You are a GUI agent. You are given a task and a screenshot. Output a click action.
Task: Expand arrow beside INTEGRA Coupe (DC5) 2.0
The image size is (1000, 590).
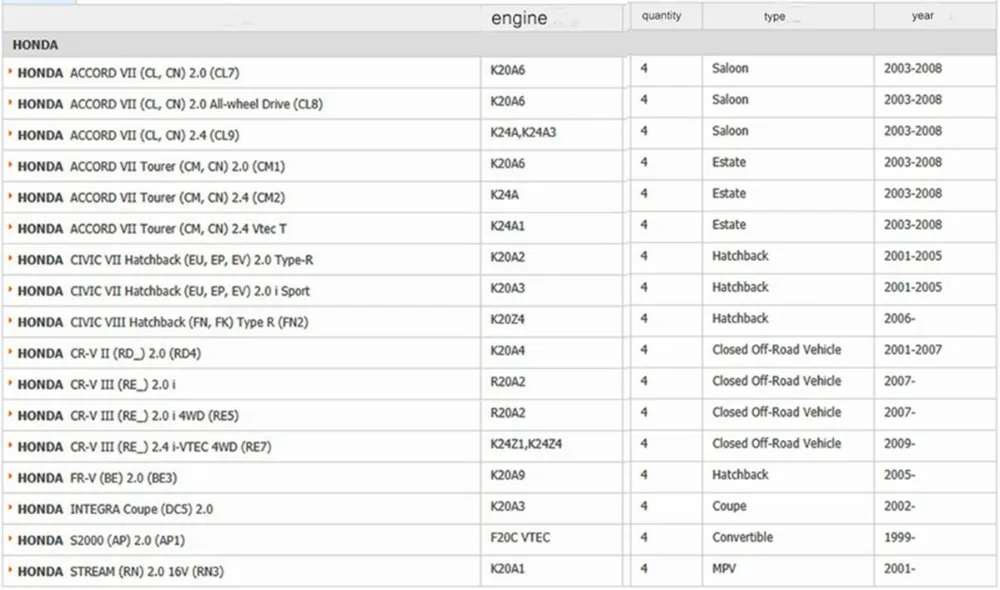pyautogui.click(x=10, y=509)
